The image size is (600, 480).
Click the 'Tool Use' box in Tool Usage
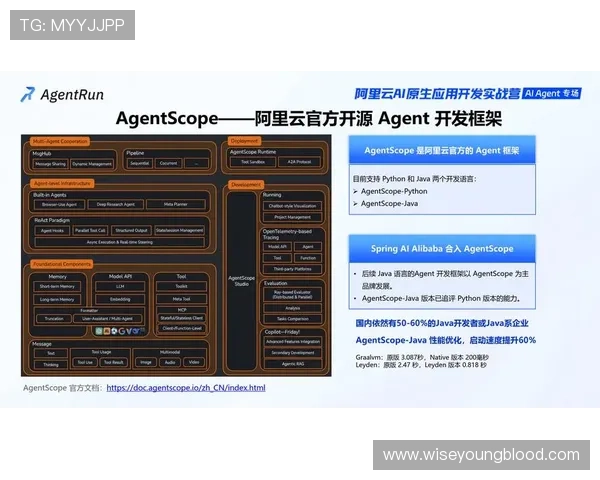tap(85, 362)
